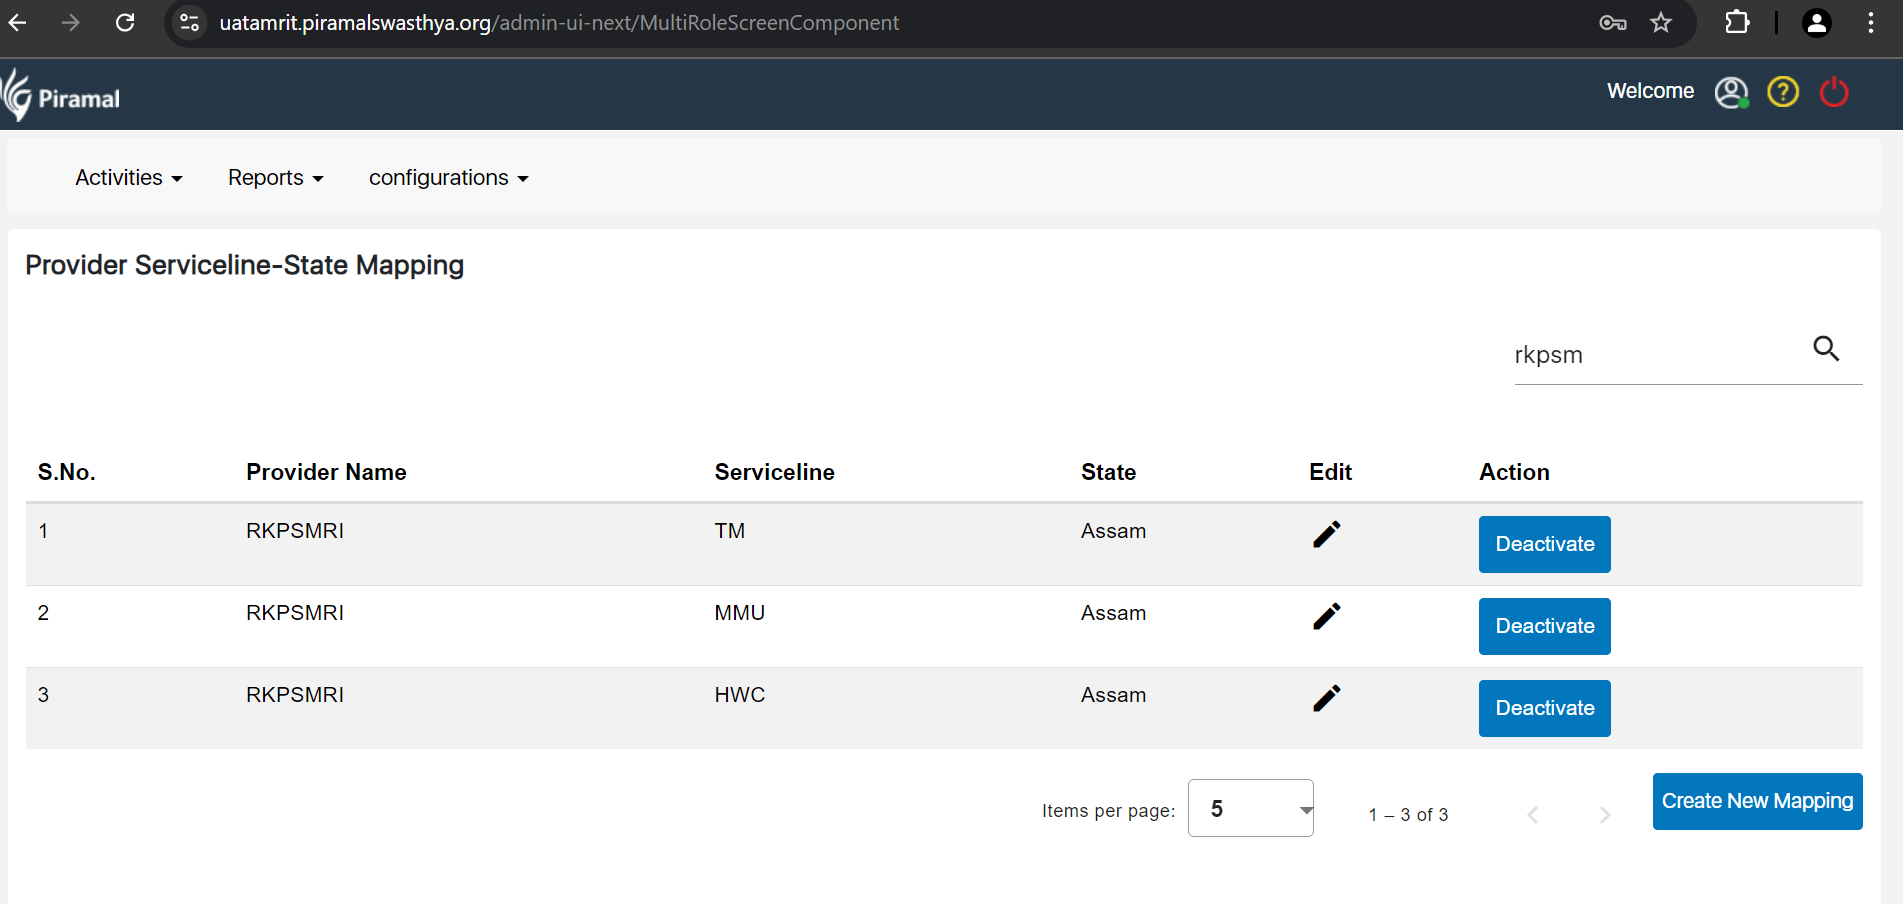Edit the HWC serviceline mapping row
1903x904 pixels.
click(1326, 699)
